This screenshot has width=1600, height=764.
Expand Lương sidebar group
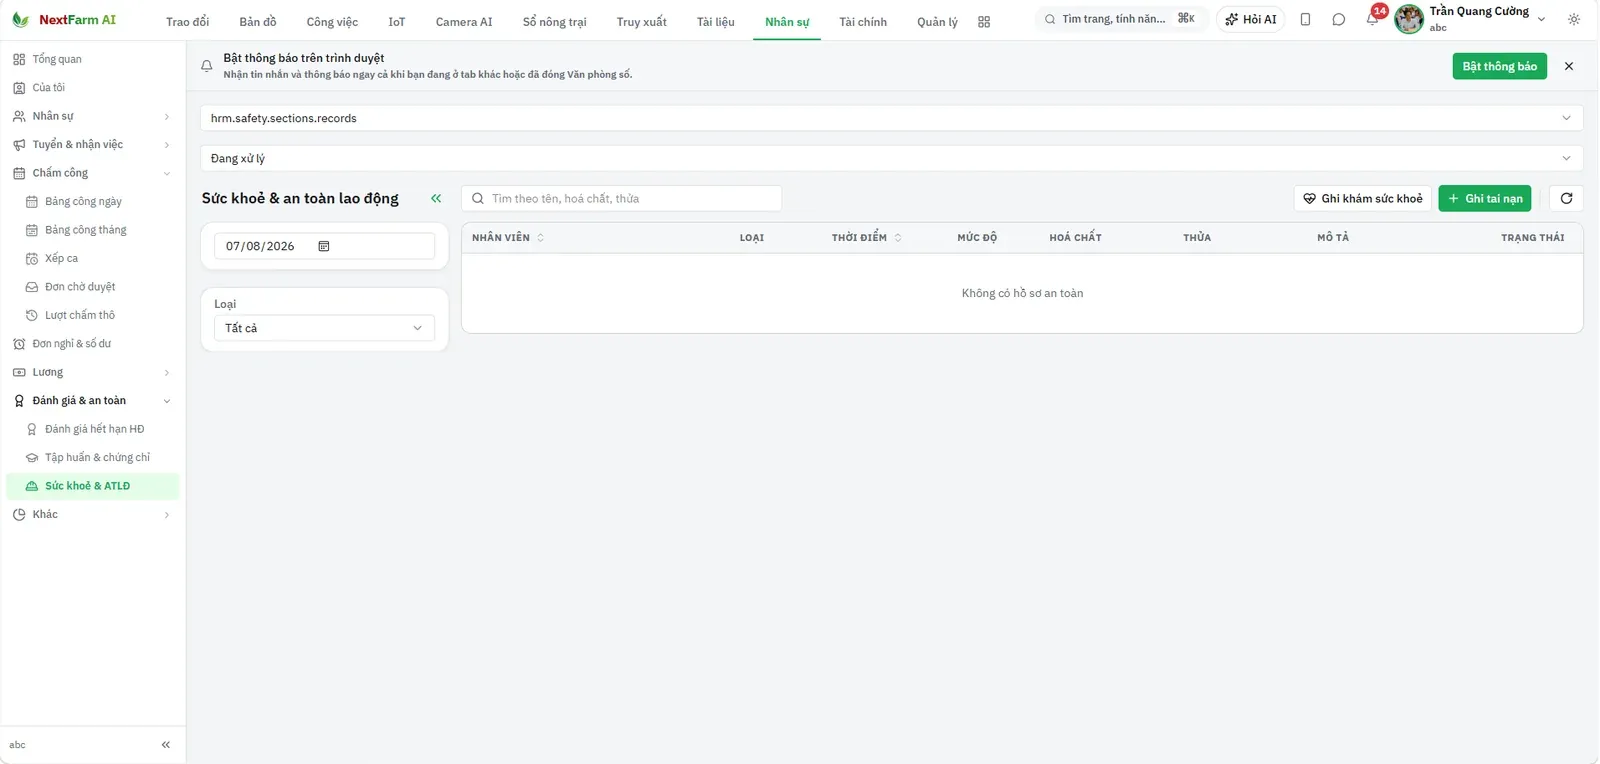tap(93, 372)
